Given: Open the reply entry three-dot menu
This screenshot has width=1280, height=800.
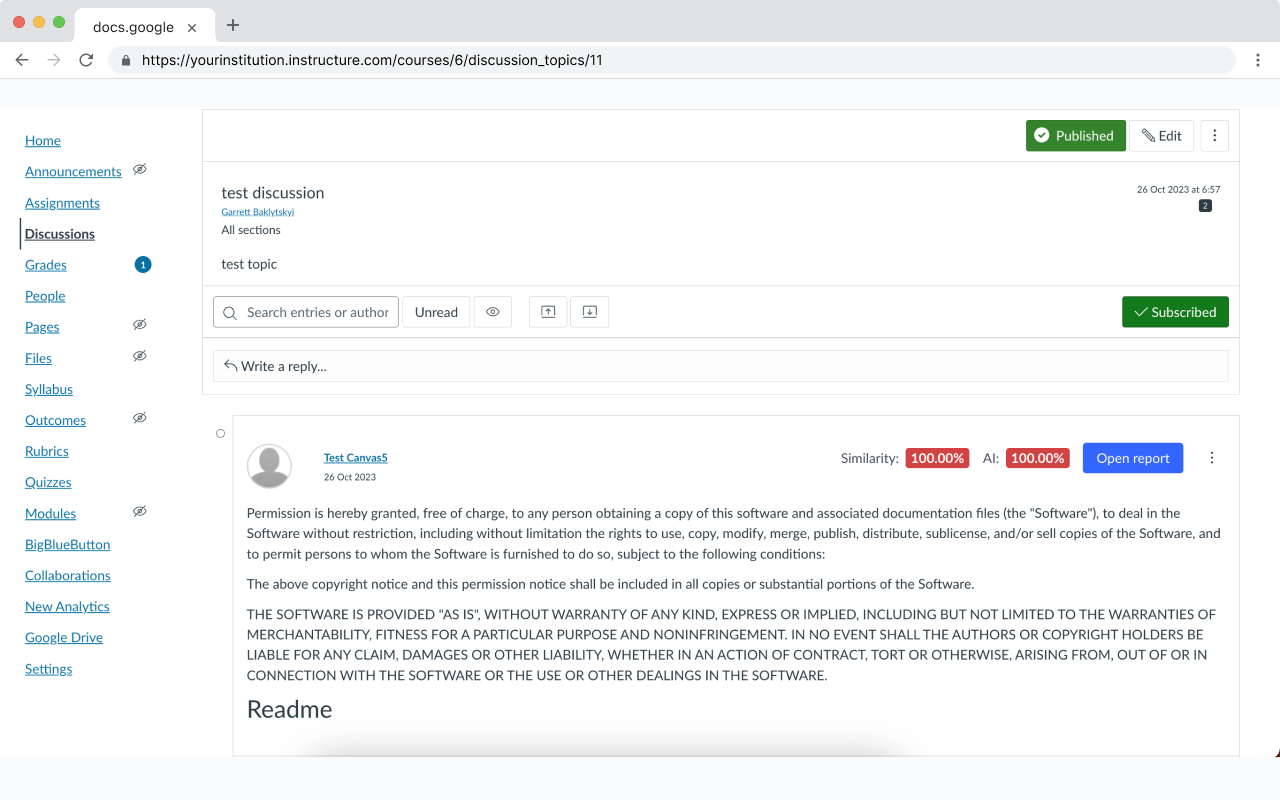Looking at the screenshot, I should 1212,458.
